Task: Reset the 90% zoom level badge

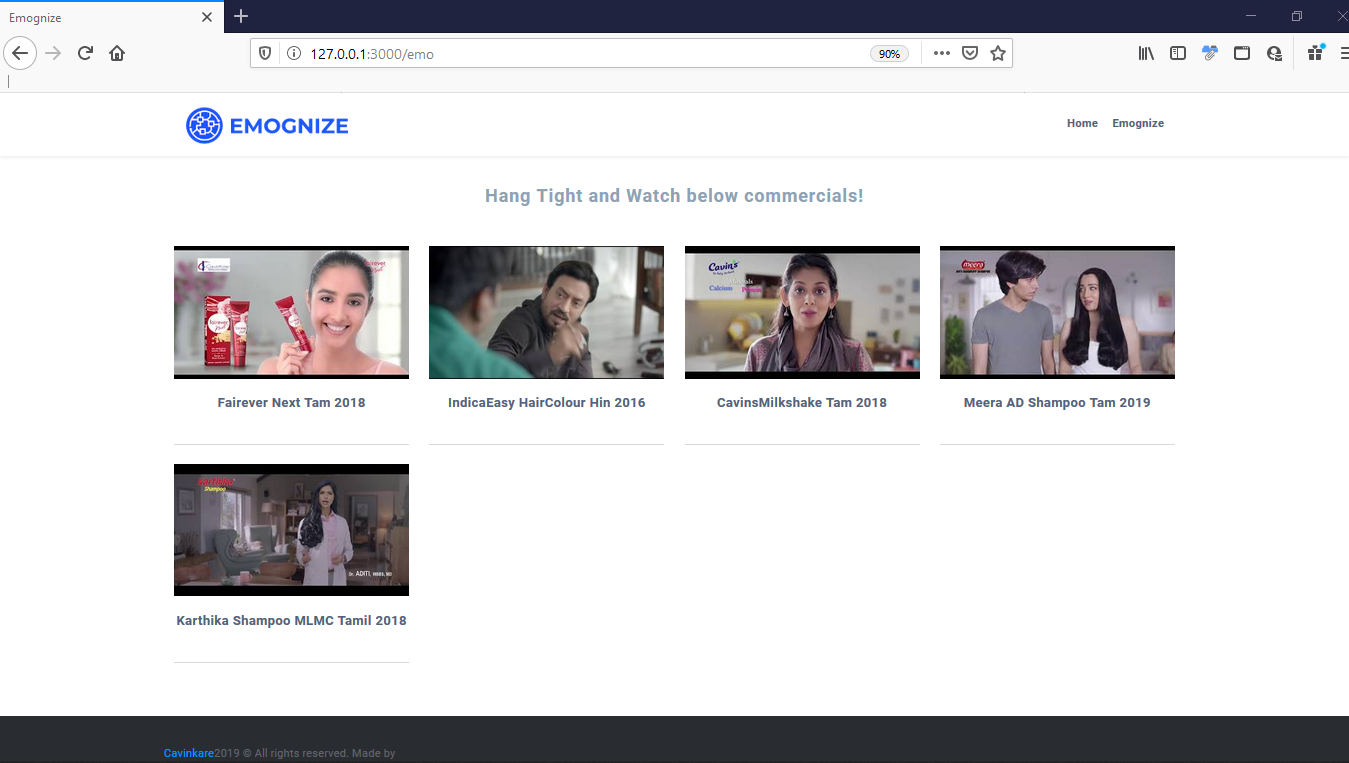Action: [889, 54]
